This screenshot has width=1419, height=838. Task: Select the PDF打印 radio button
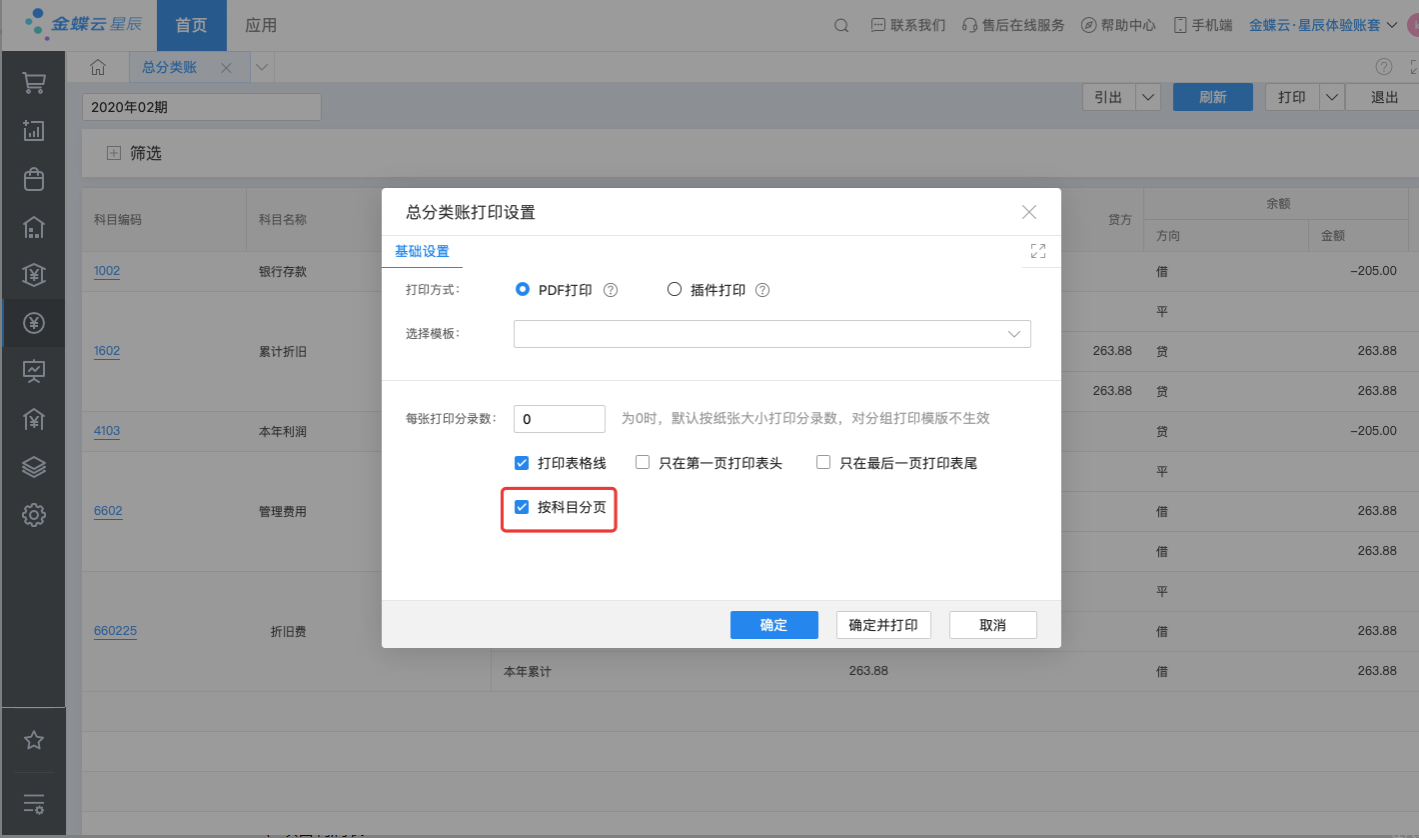(x=522, y=290)
